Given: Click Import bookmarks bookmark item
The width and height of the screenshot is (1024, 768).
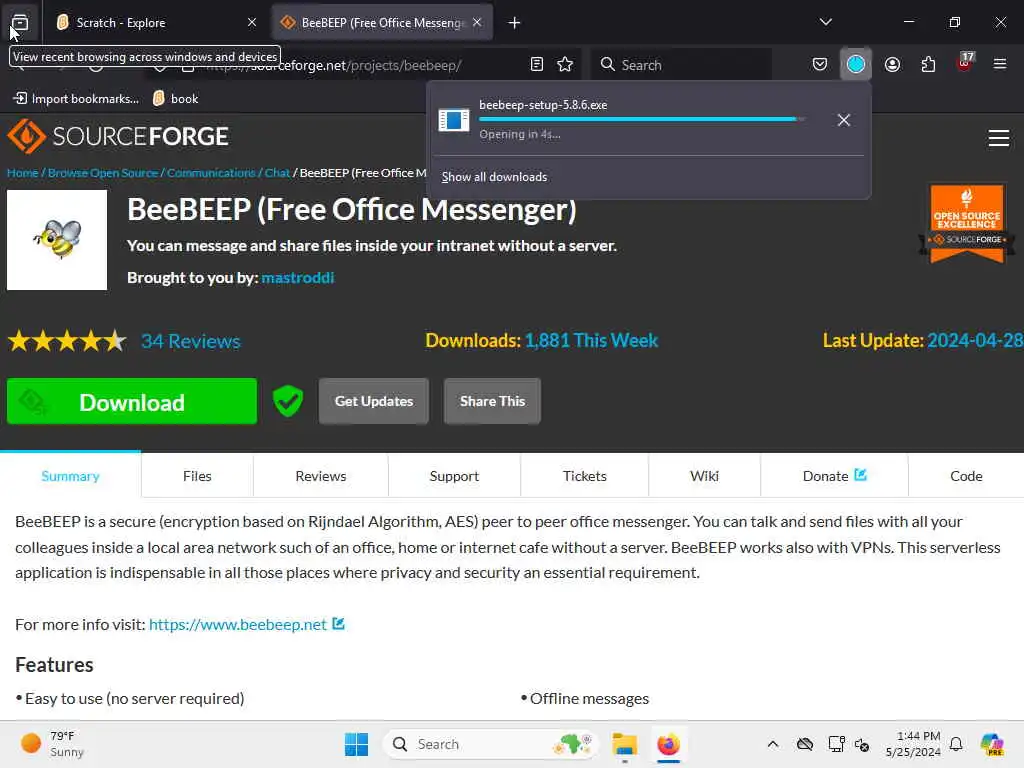Looking at the screenshot, I should tap(76, 99).
